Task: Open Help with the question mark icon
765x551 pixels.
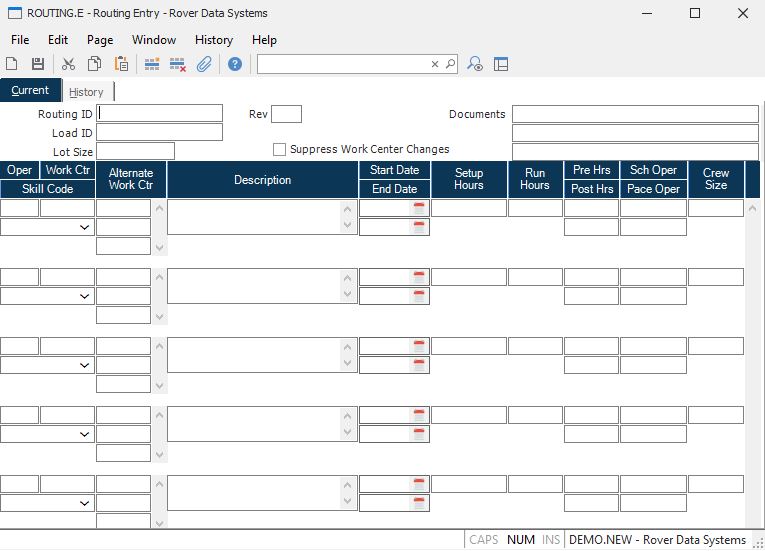Action: [x=235, y=64]
